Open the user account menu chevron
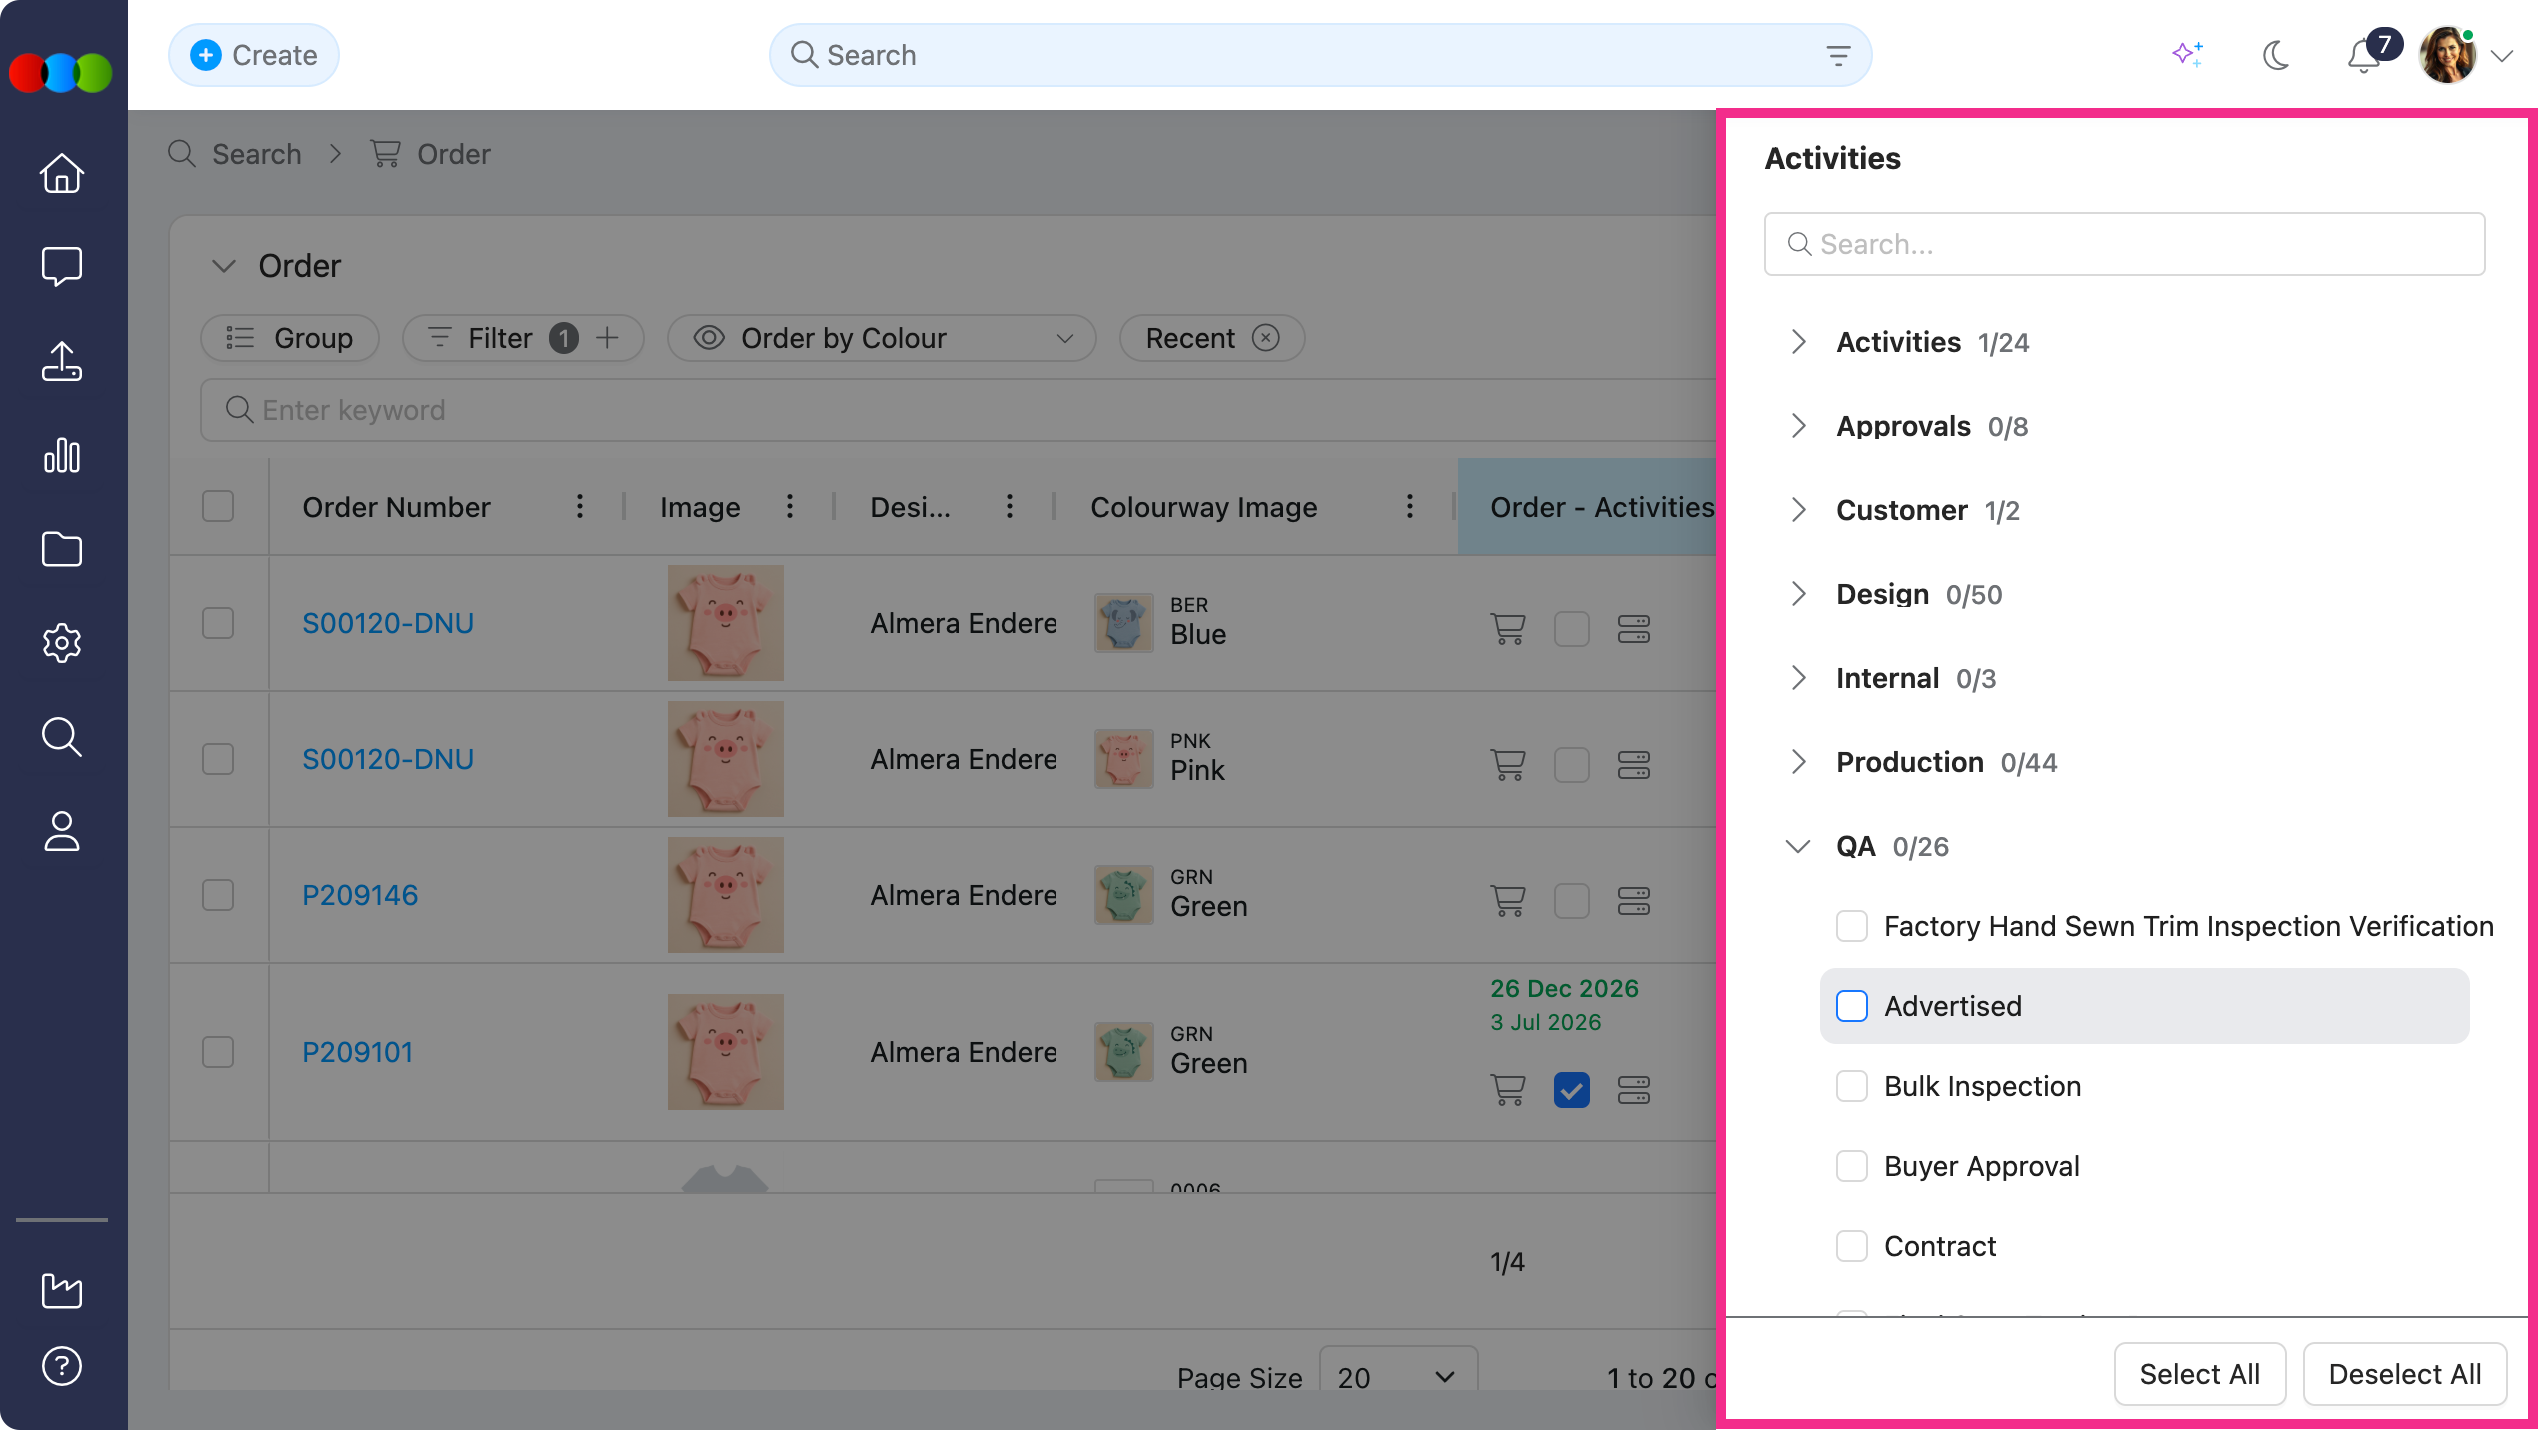Image resolution: width=2538 pixels, height=1430 pixels. point(2502,56)
